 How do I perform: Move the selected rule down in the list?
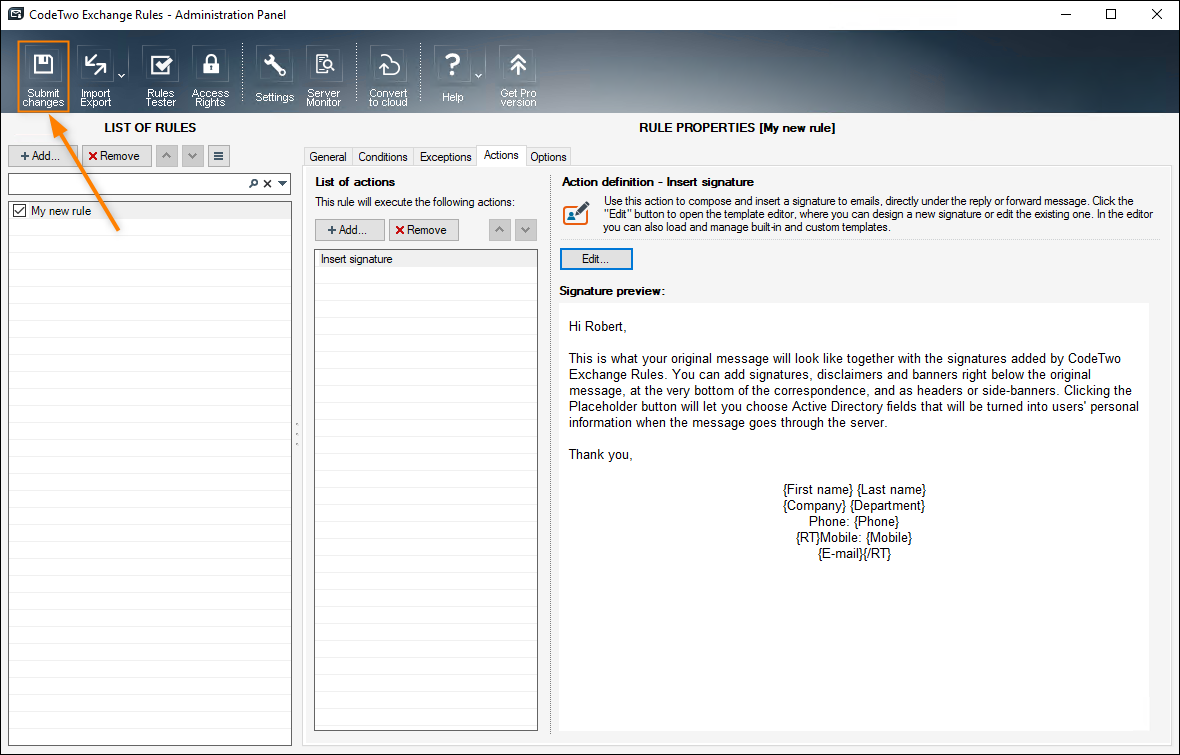pyautogui.click(x=193, y=156)
